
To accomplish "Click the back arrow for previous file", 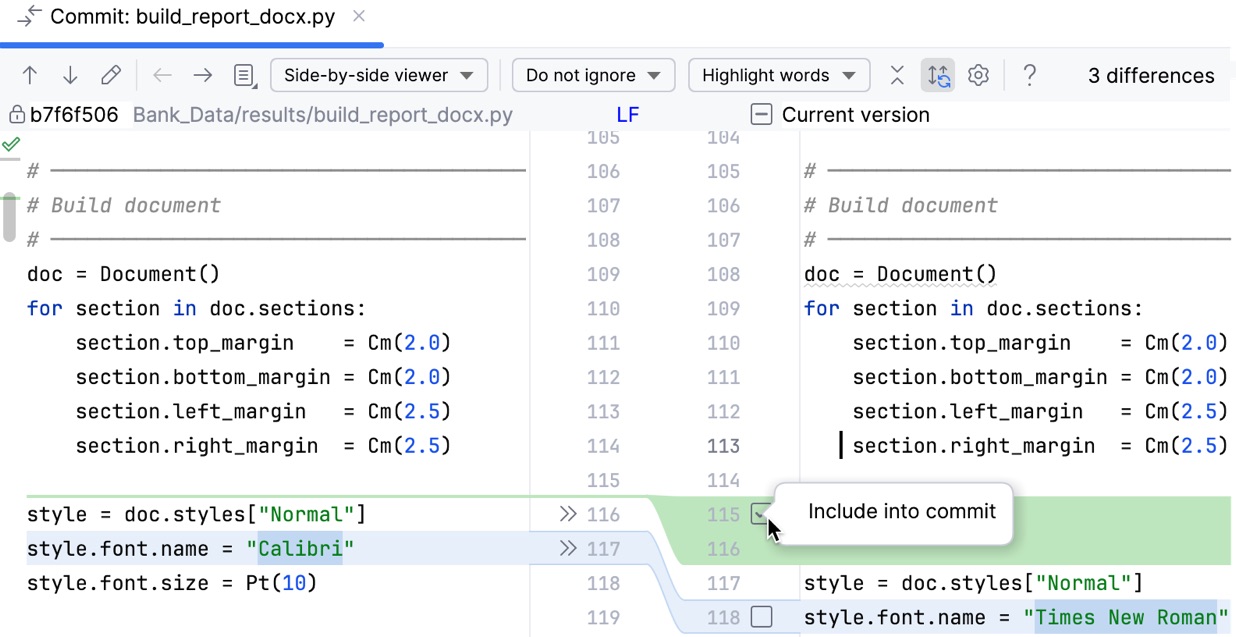I will [162, 75].
